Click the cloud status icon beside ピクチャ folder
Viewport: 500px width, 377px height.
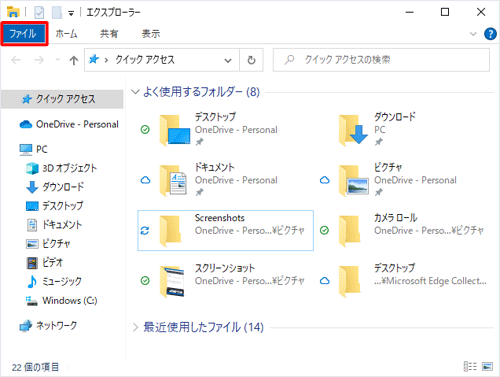325,180
